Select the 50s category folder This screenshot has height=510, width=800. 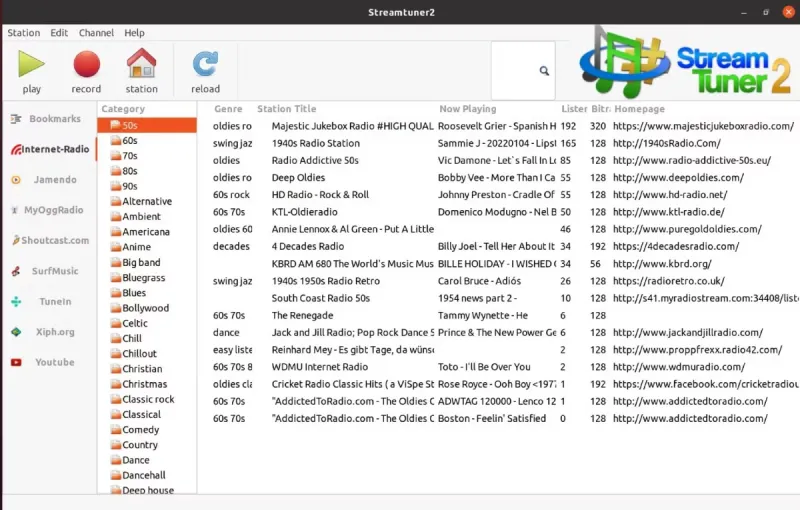click(147, 125)
